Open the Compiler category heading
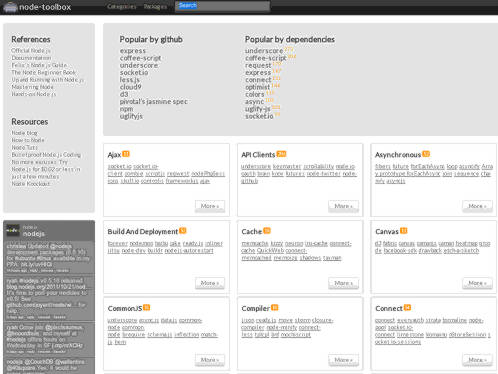 [256, 309]
